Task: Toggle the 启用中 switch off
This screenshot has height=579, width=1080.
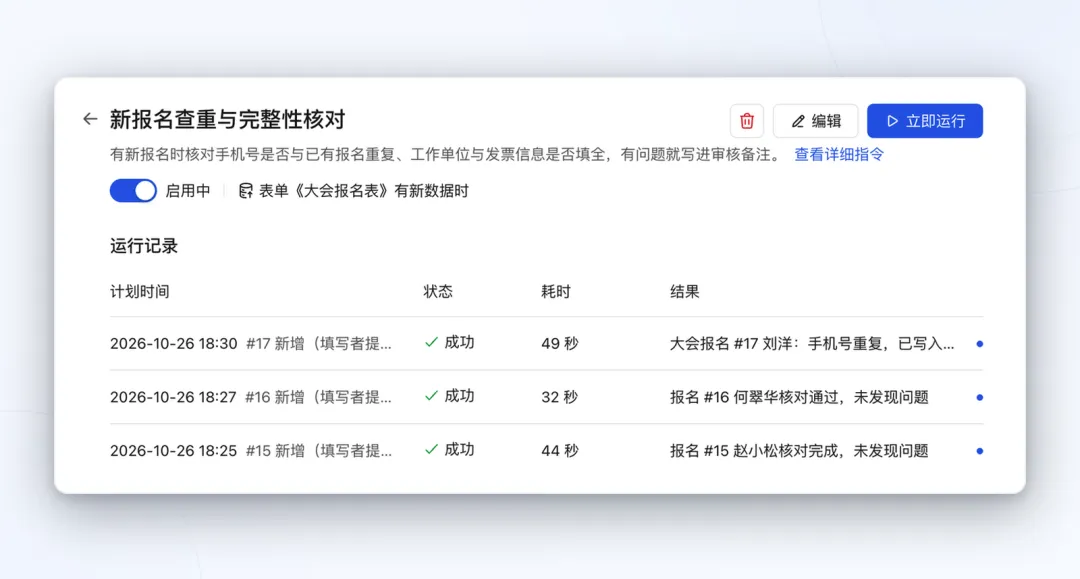Action: coord(133,191)
